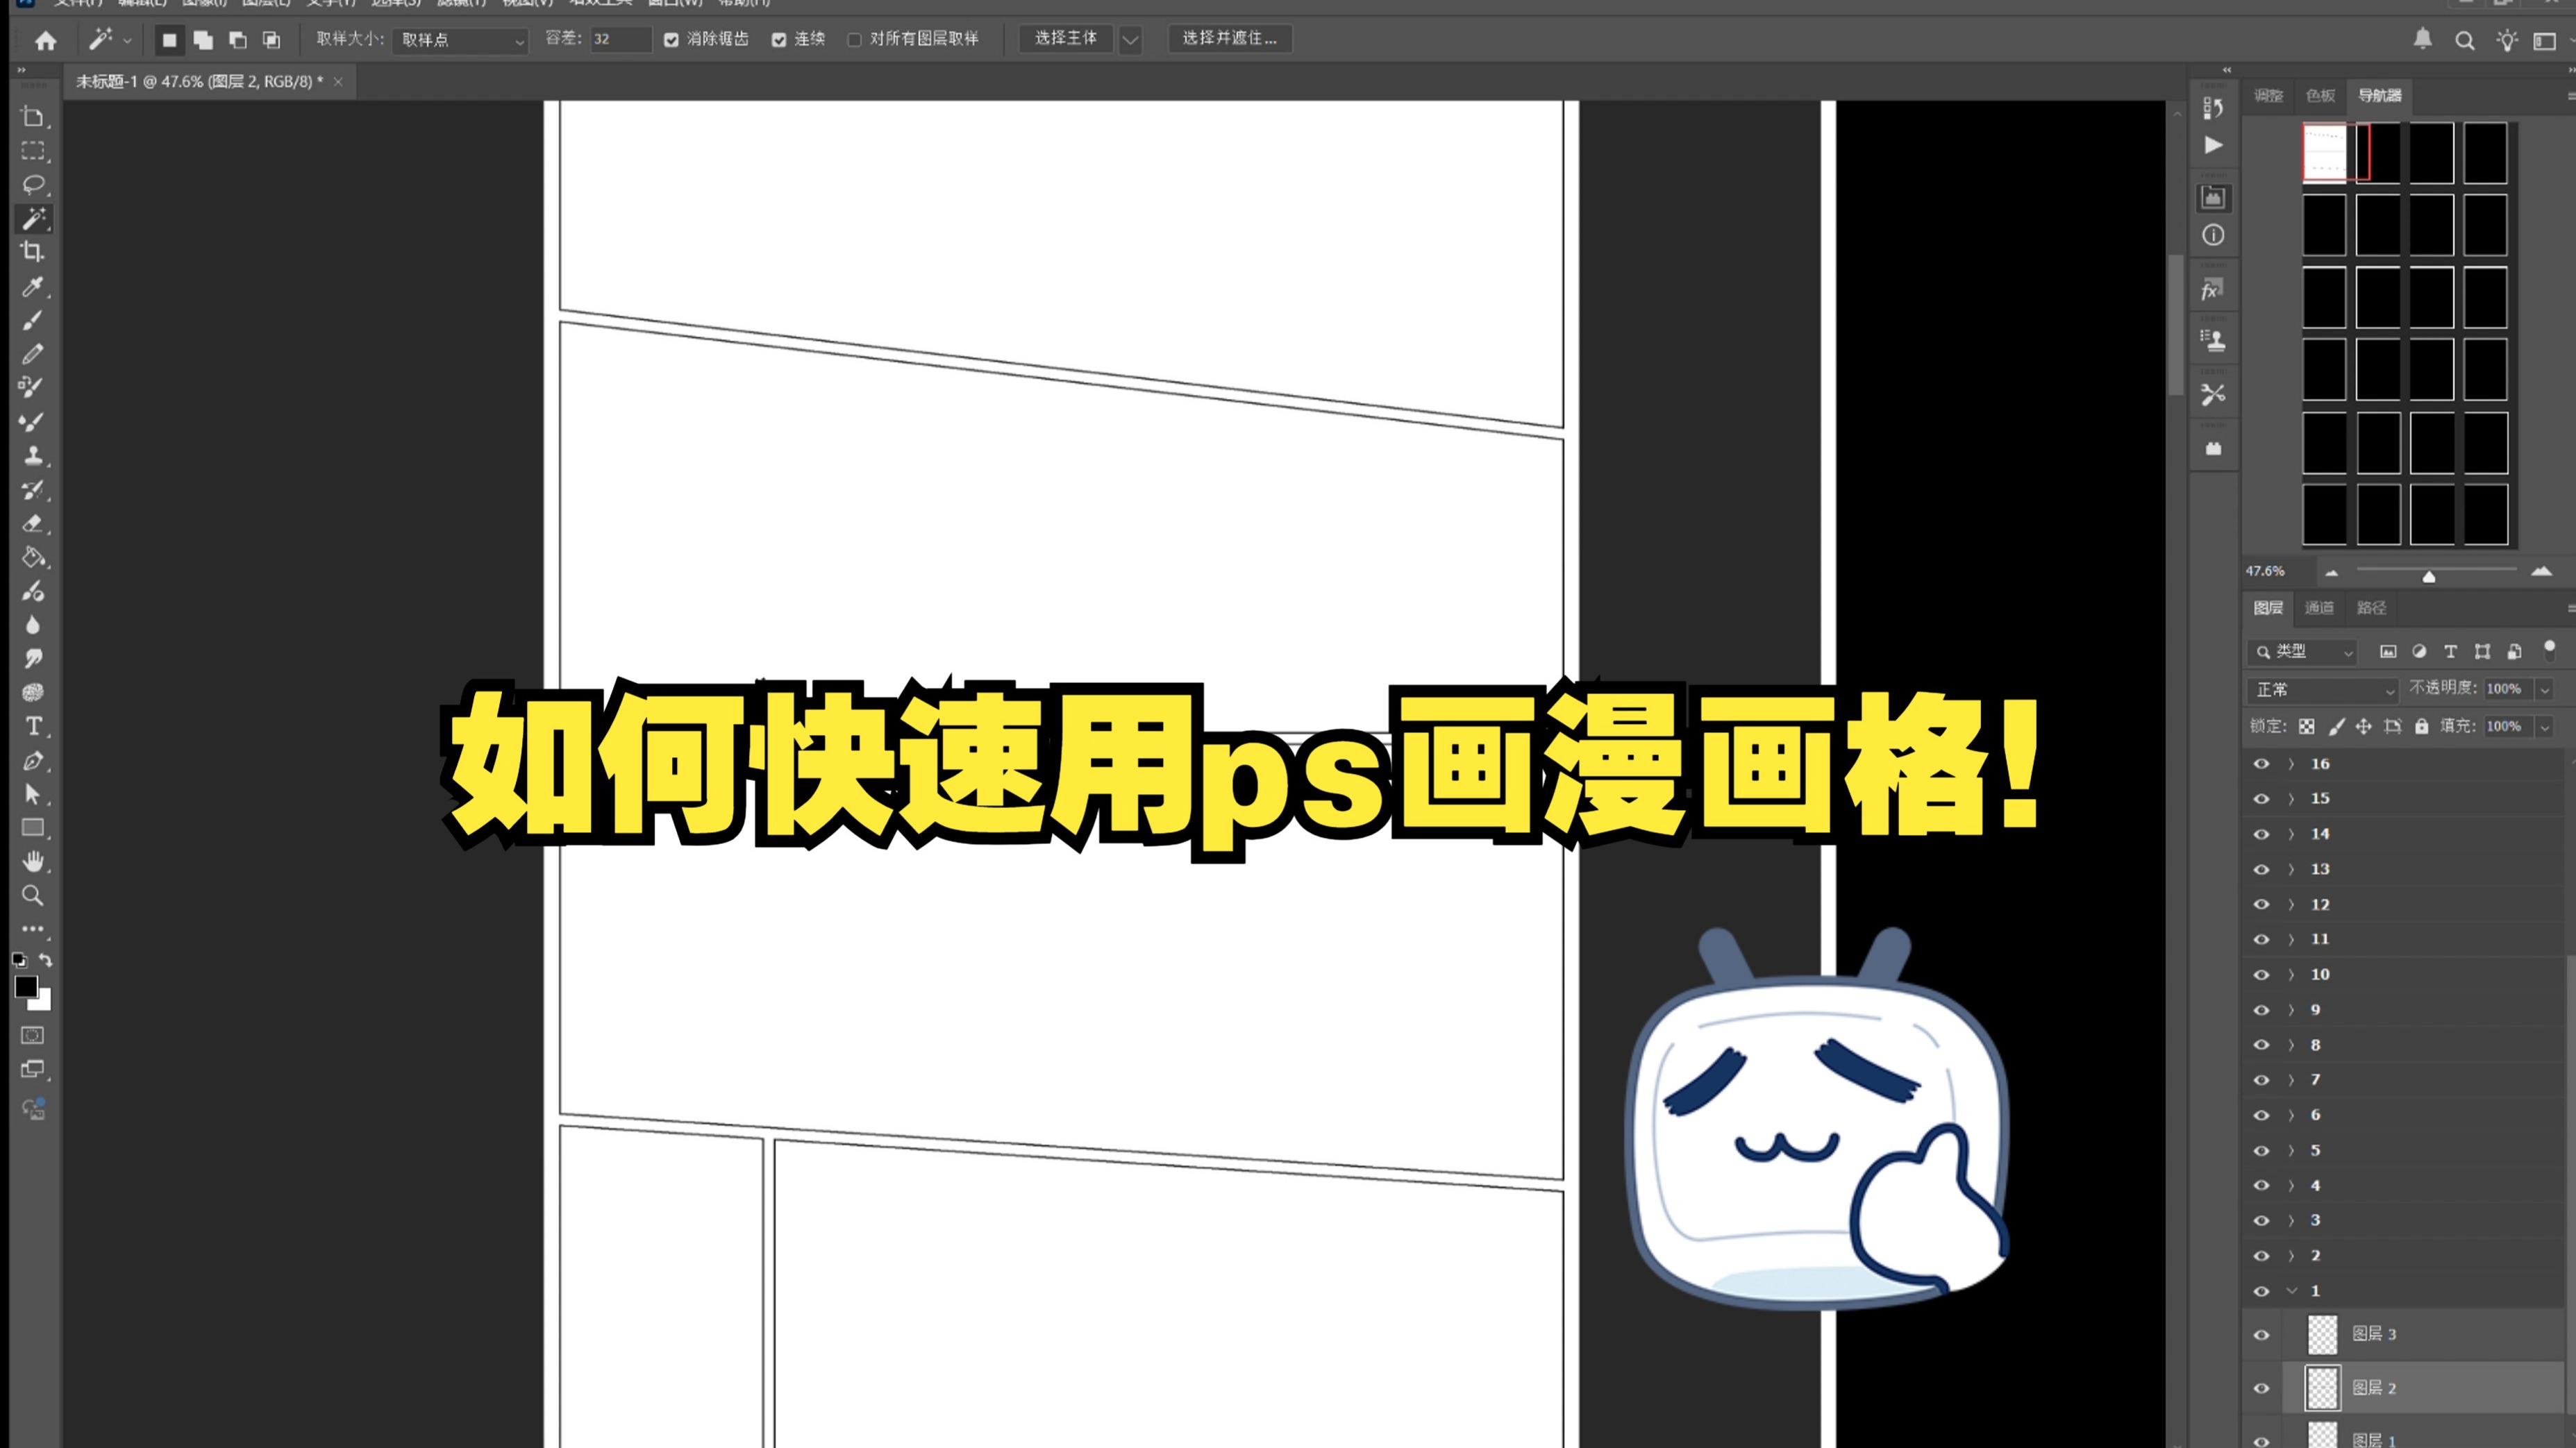Select the Paint Bucket tool

[x=33, y=557]
